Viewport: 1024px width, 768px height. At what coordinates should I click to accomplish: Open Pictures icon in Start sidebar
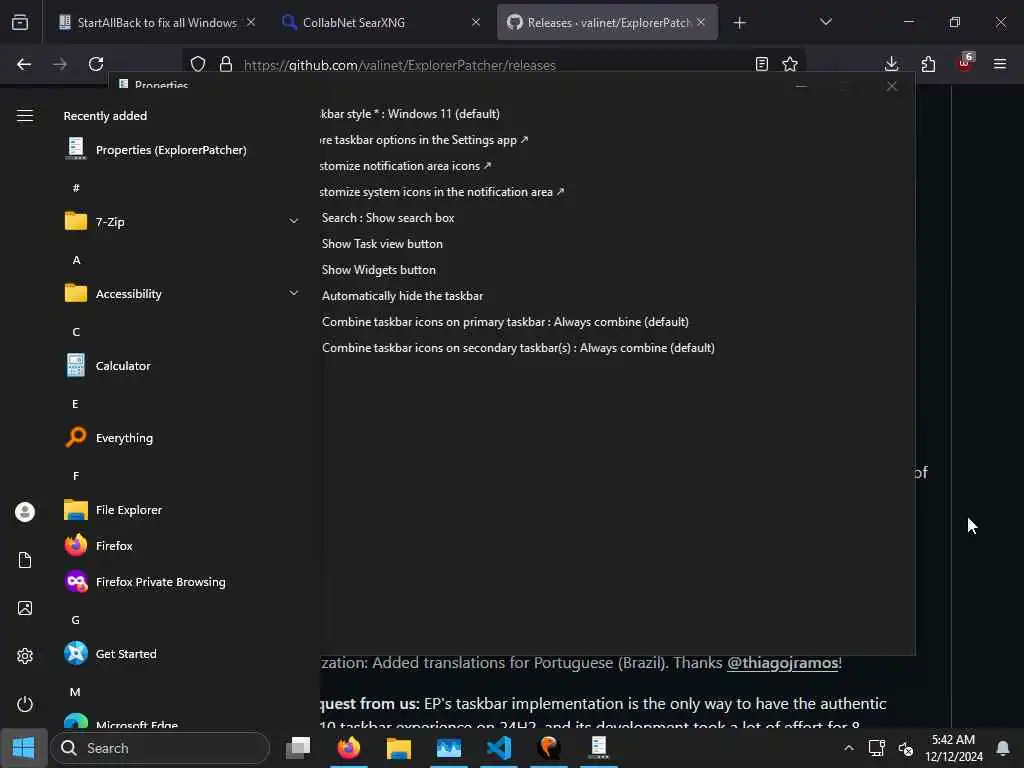(25, 608)
